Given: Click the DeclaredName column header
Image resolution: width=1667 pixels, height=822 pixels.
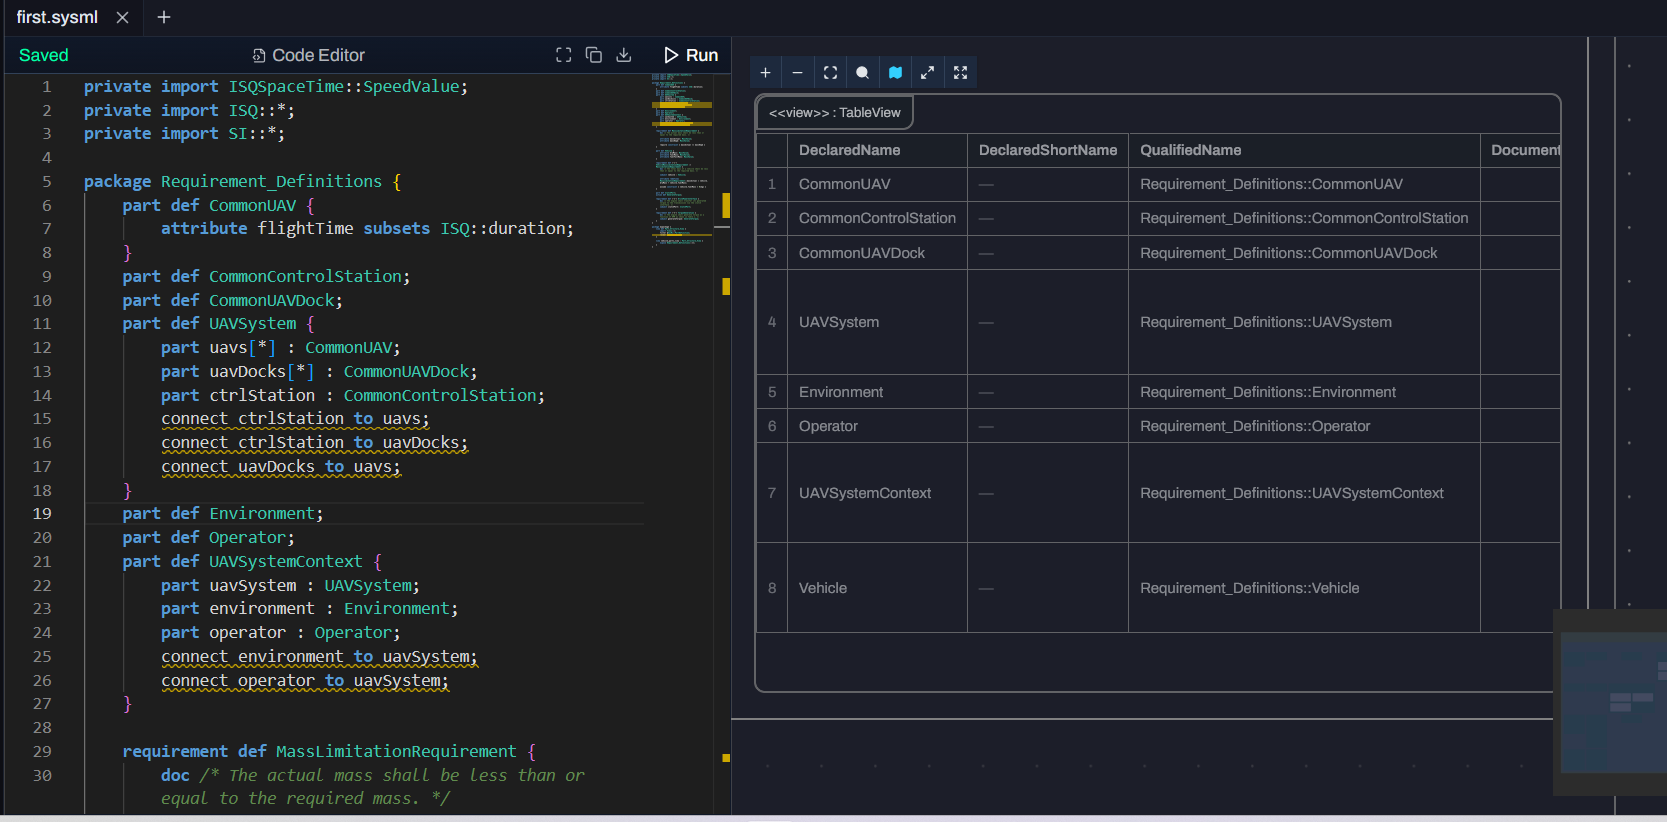Looking at the screenshot, I should (877, 150).
